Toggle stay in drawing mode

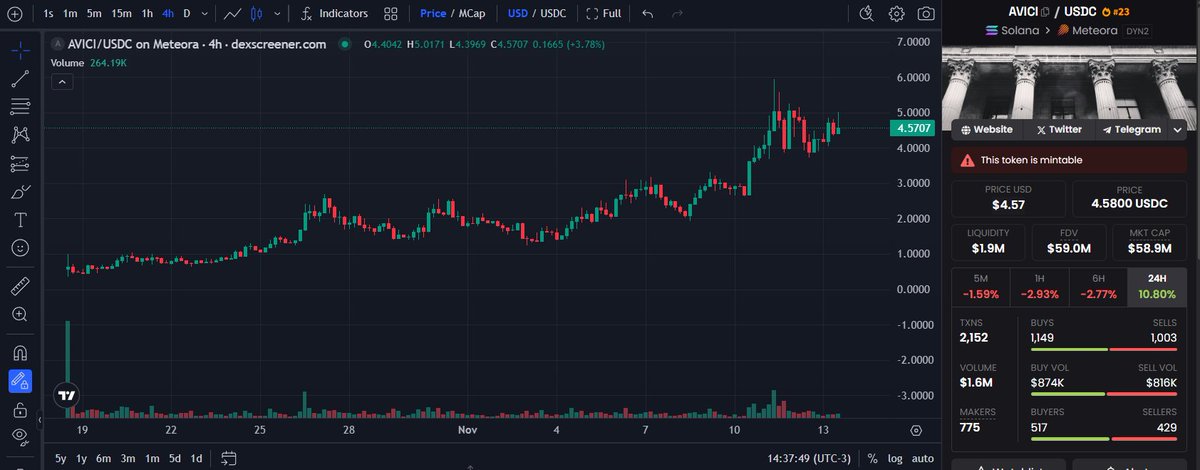(x=20, y=381)
